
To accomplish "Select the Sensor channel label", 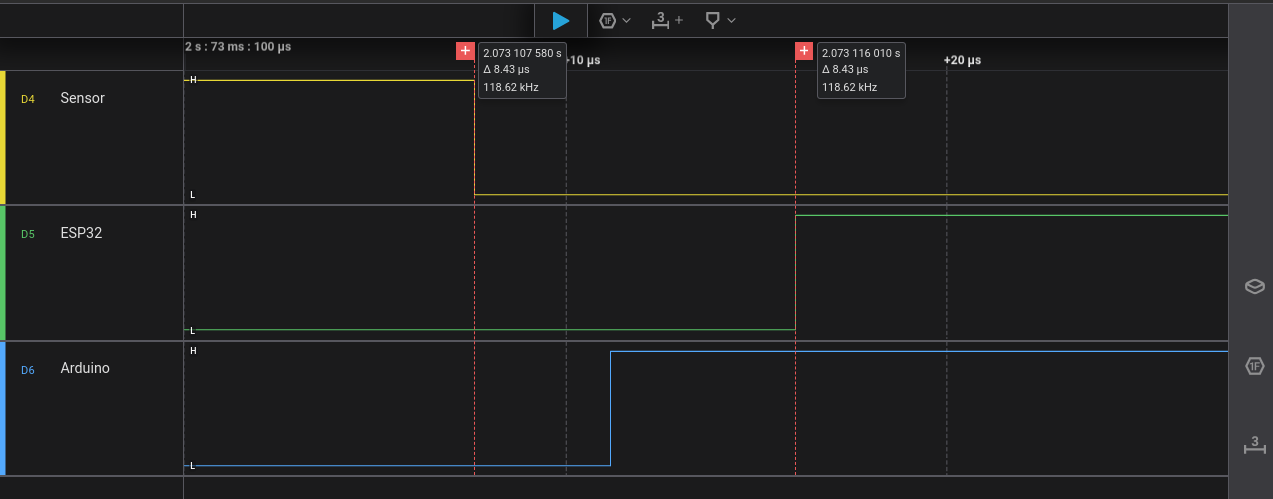I will 82,98.
